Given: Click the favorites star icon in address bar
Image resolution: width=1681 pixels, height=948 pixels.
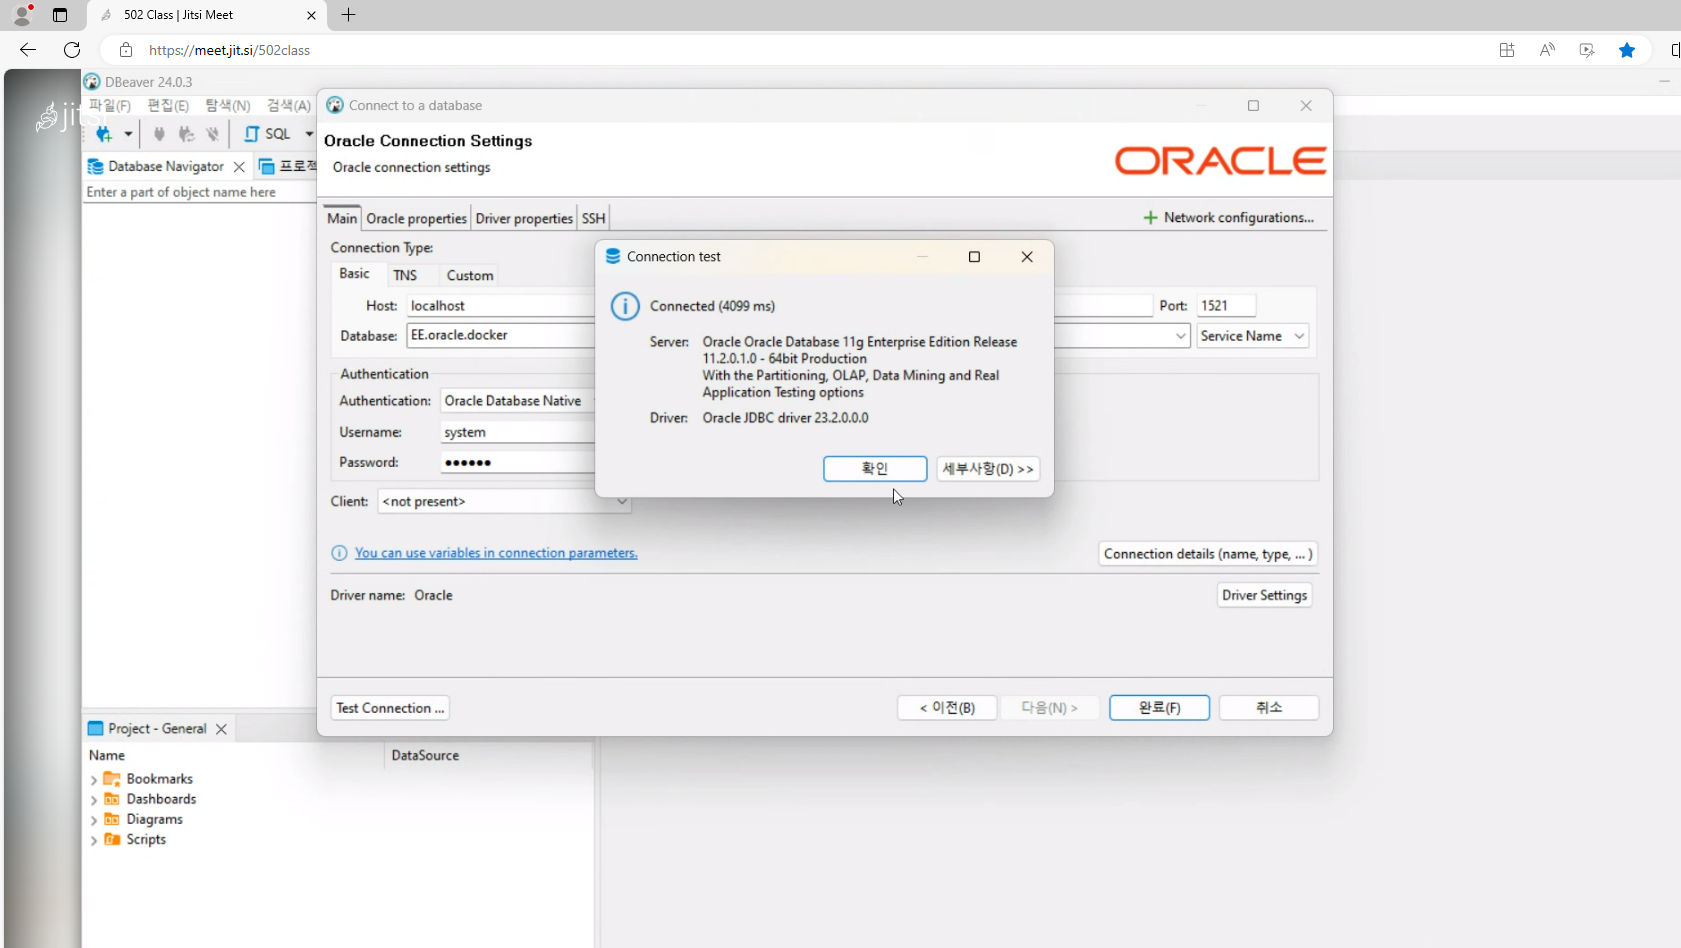Looking at the screenshot, I should (1627, 50).
